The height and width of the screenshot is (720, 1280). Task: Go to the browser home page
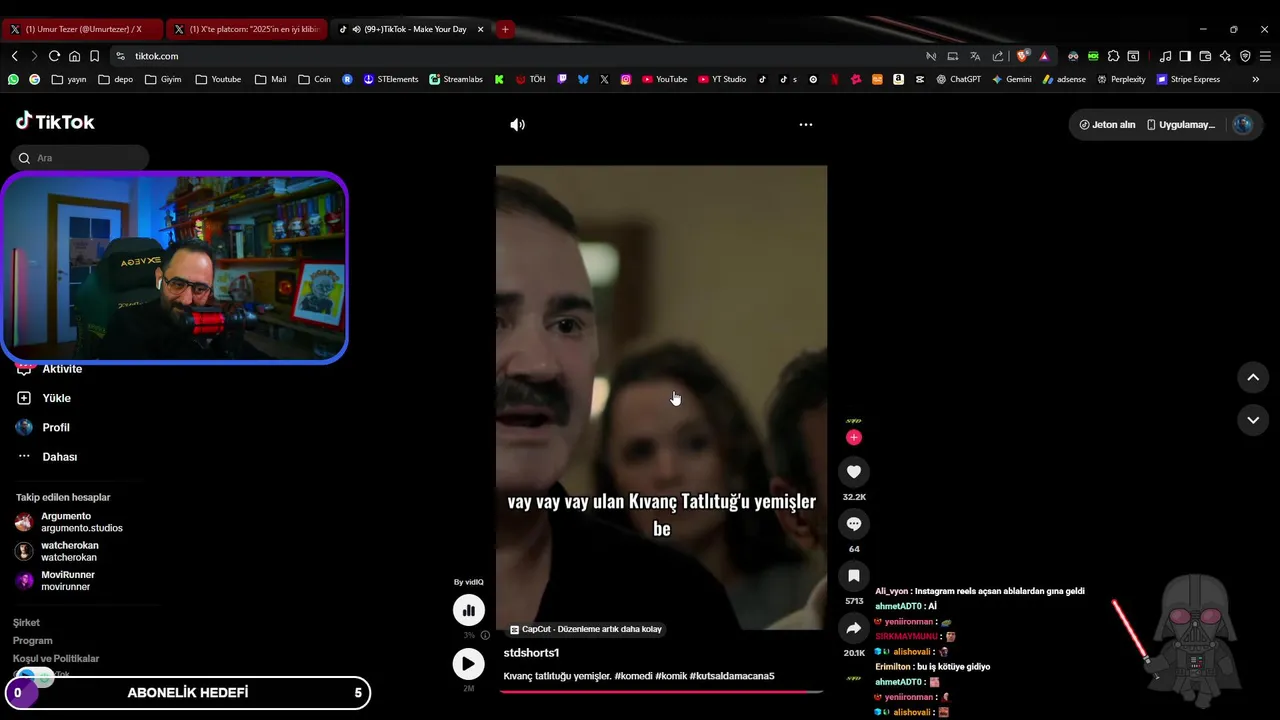(74, 56)
